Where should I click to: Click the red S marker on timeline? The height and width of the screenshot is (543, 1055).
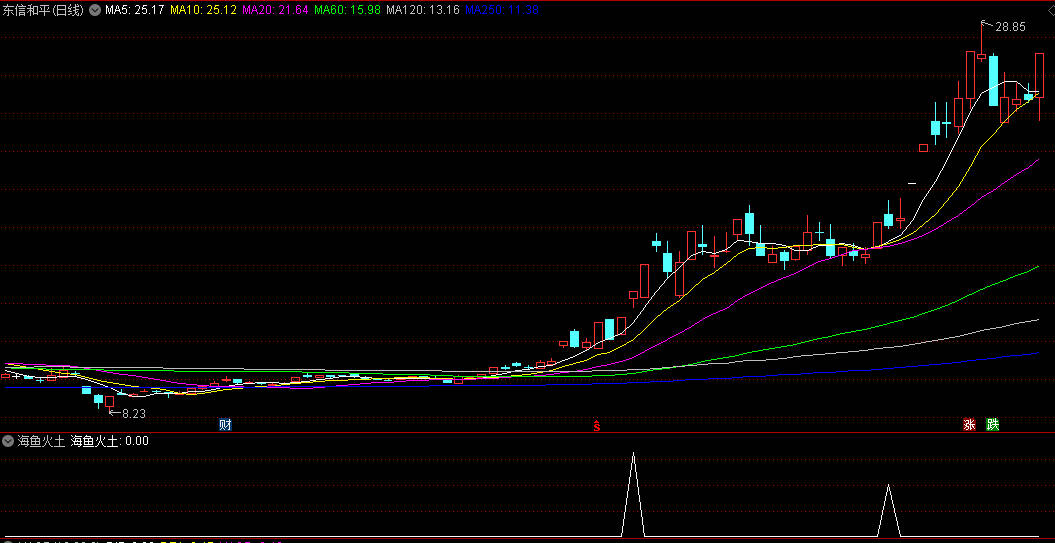pos(596,425)
